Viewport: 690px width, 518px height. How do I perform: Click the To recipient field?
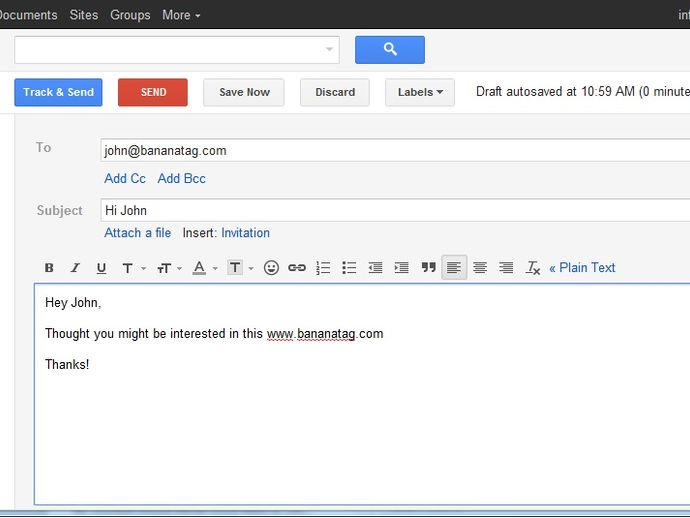395,151
